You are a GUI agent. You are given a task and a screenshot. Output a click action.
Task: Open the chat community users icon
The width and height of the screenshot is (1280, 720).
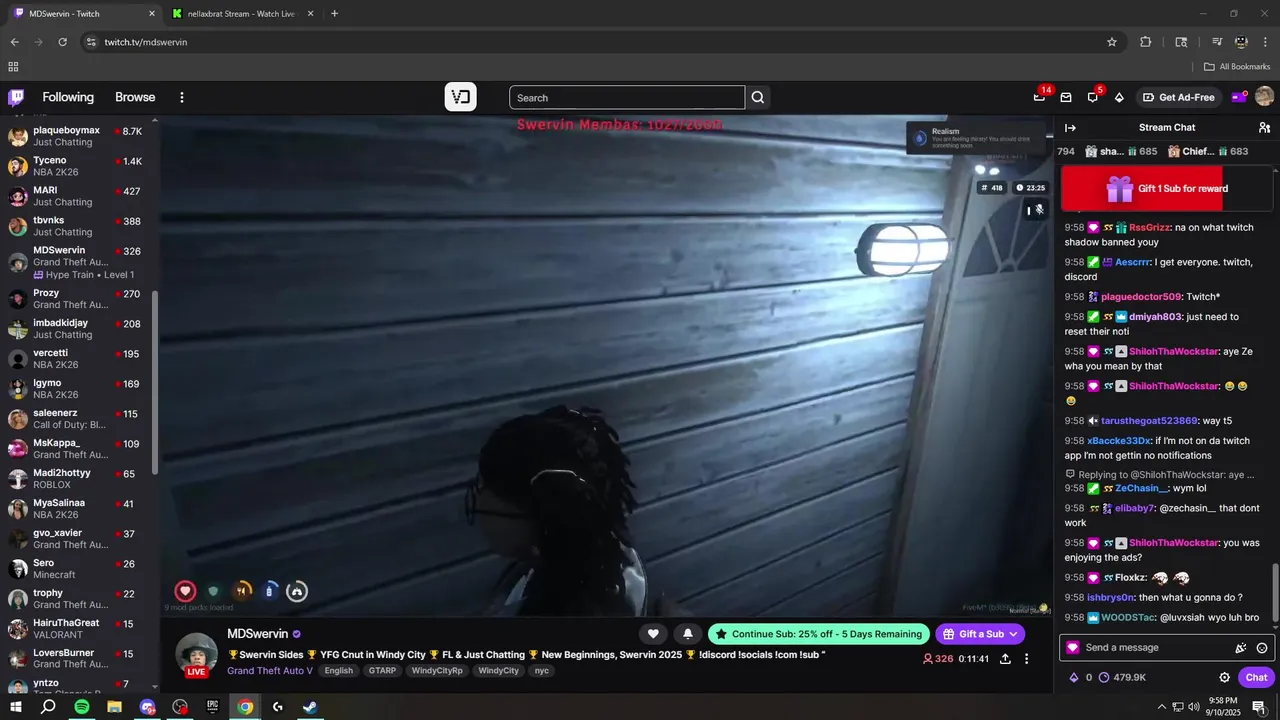click(1264, 127)
